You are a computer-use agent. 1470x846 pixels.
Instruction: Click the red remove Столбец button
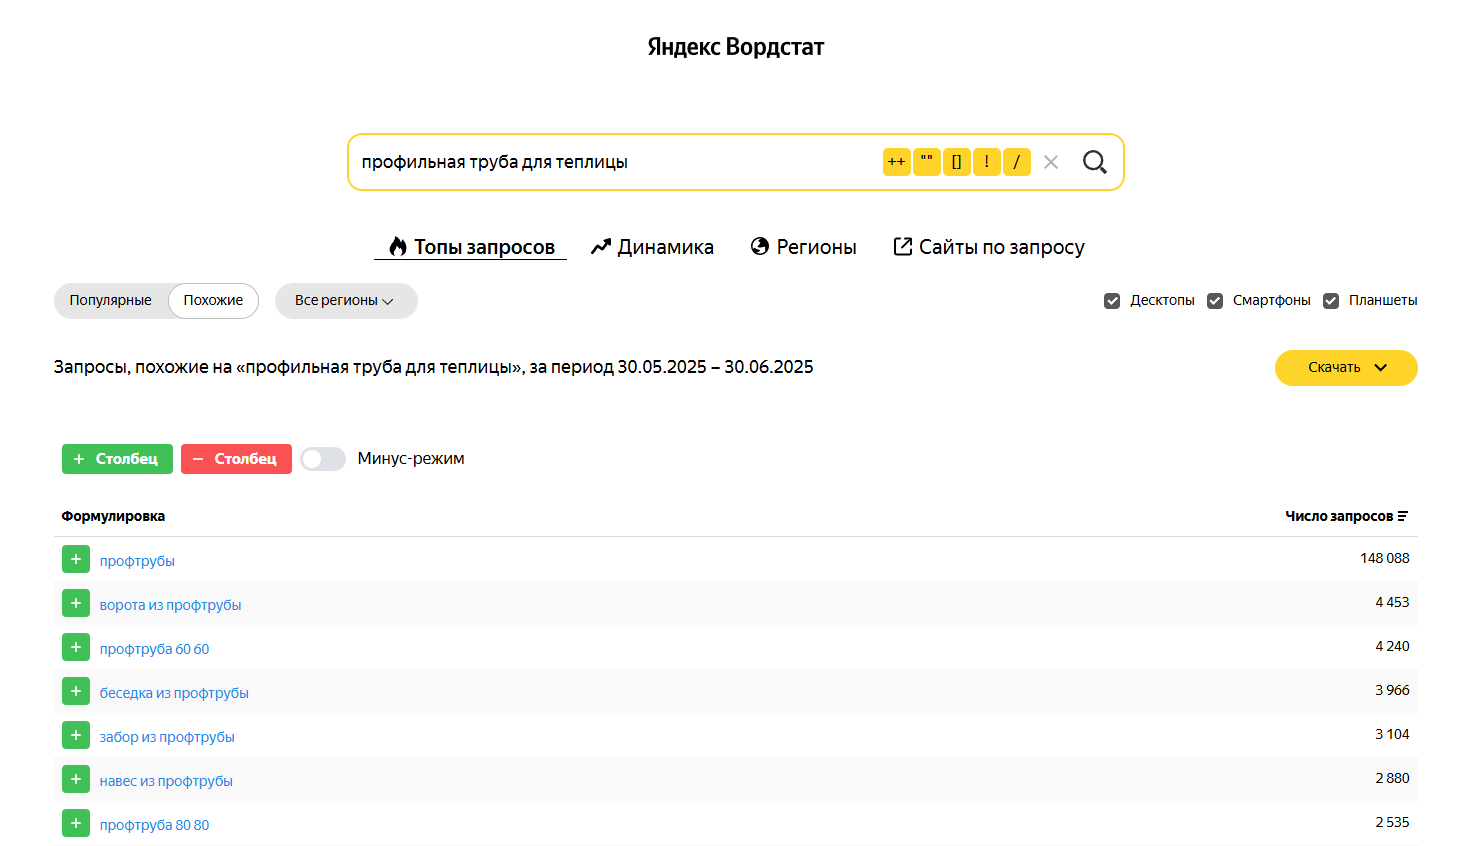pos(236,459)
